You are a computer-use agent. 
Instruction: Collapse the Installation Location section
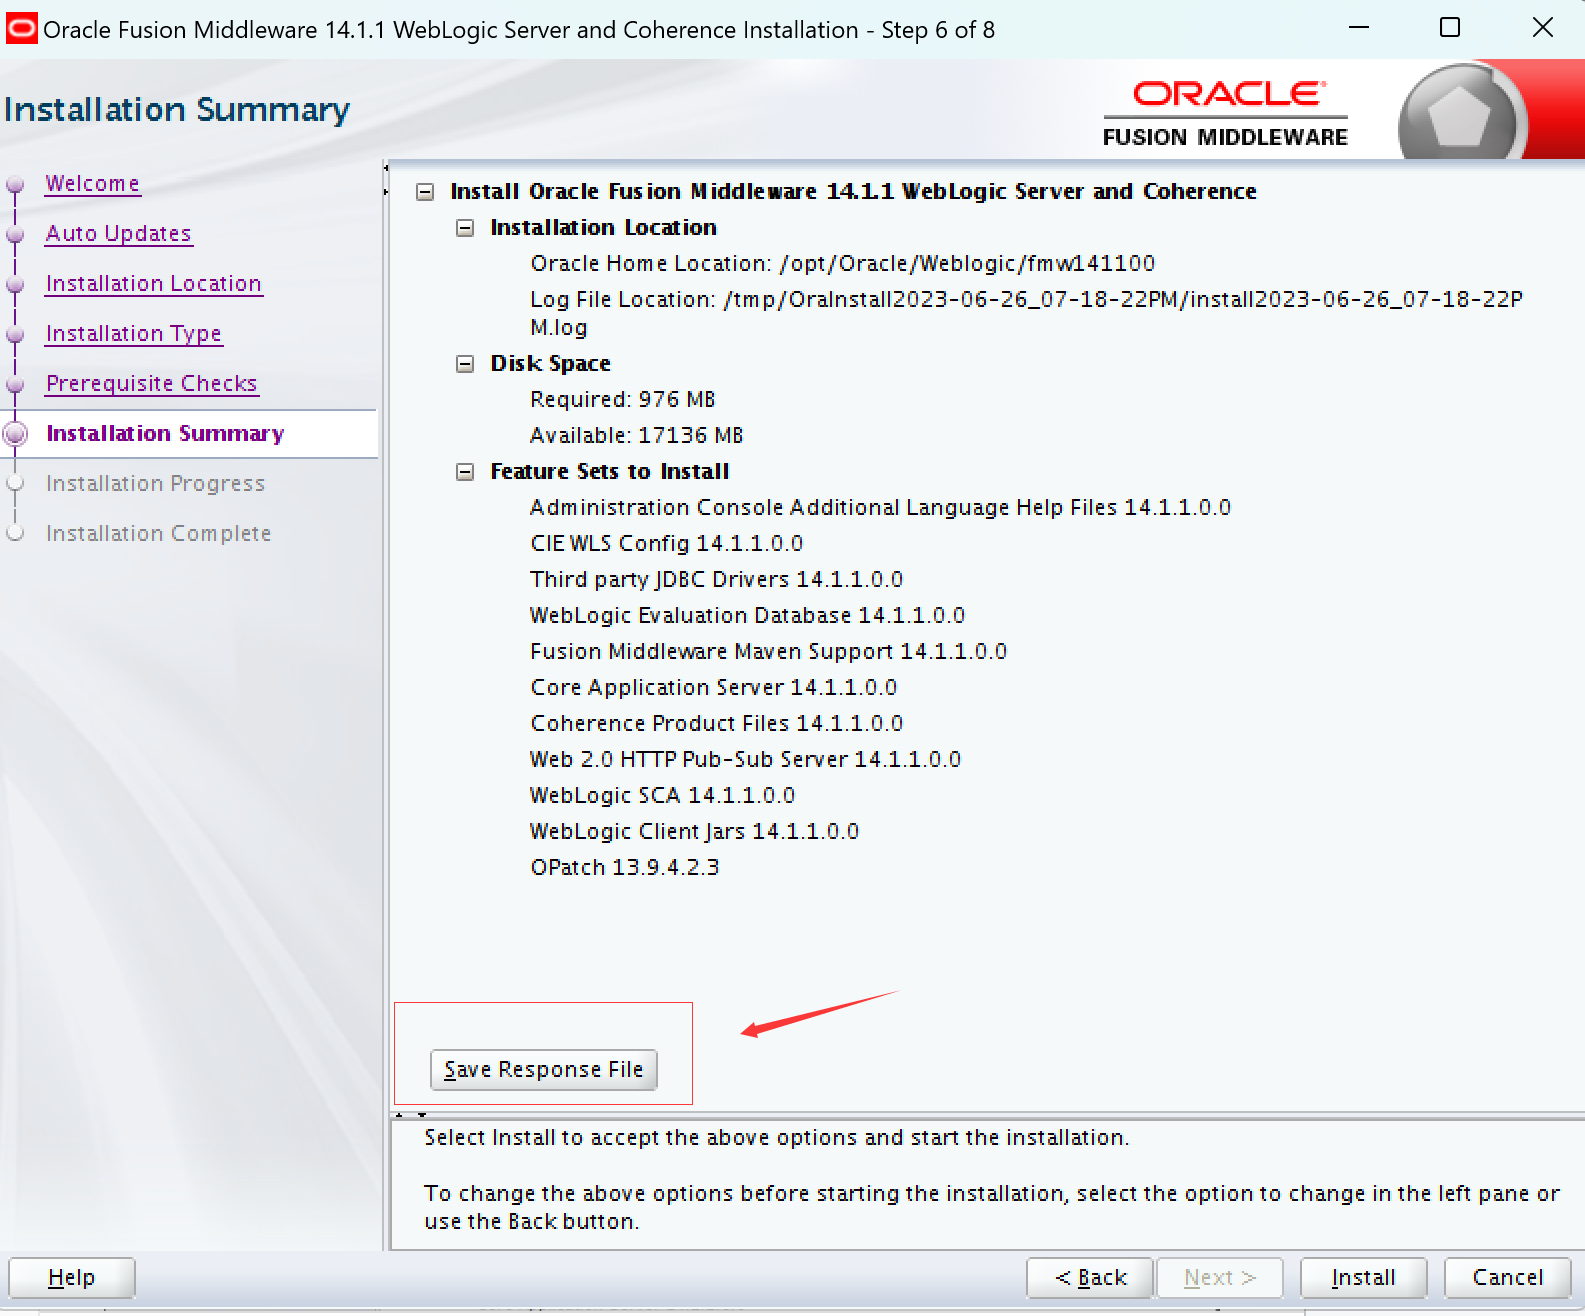[465, 228]
